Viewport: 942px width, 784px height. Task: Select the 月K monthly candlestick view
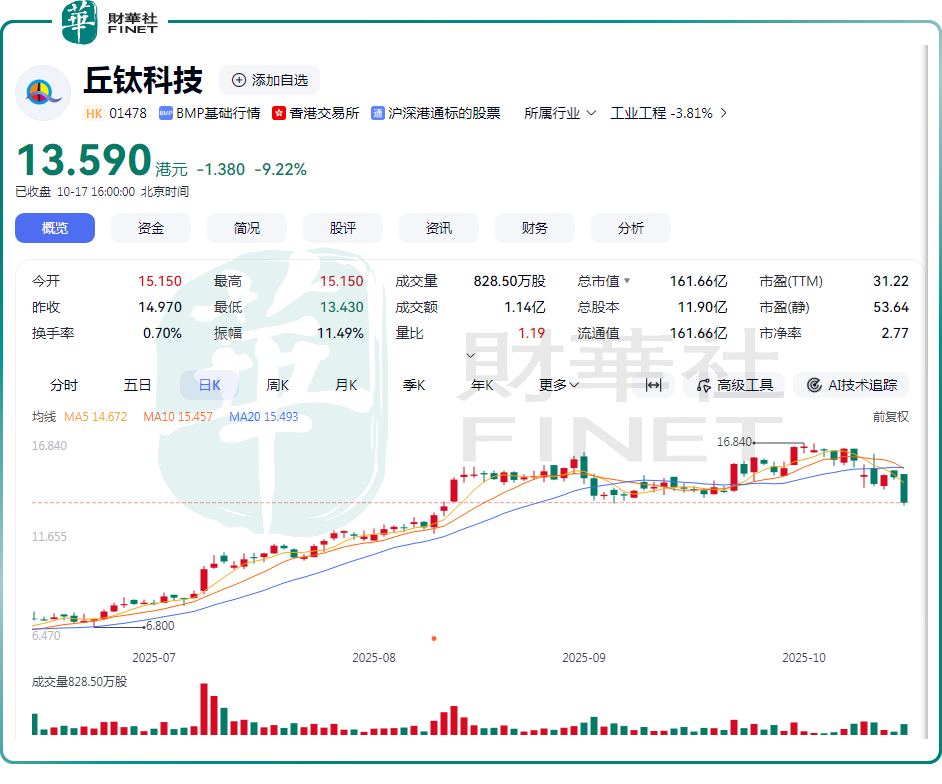point(346,385)
